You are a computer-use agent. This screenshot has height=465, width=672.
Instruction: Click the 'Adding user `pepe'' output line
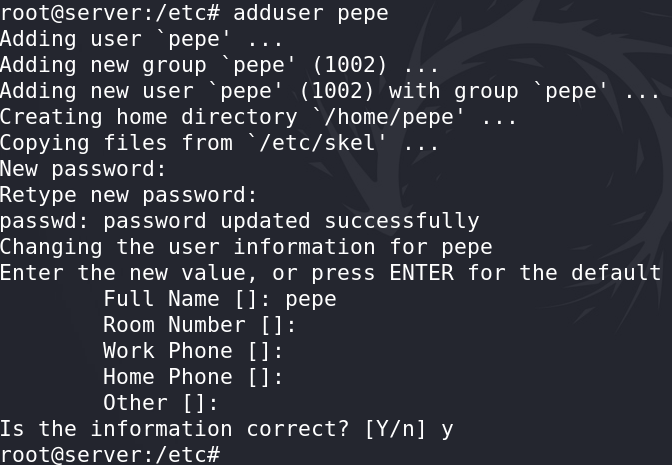(141, 39)
